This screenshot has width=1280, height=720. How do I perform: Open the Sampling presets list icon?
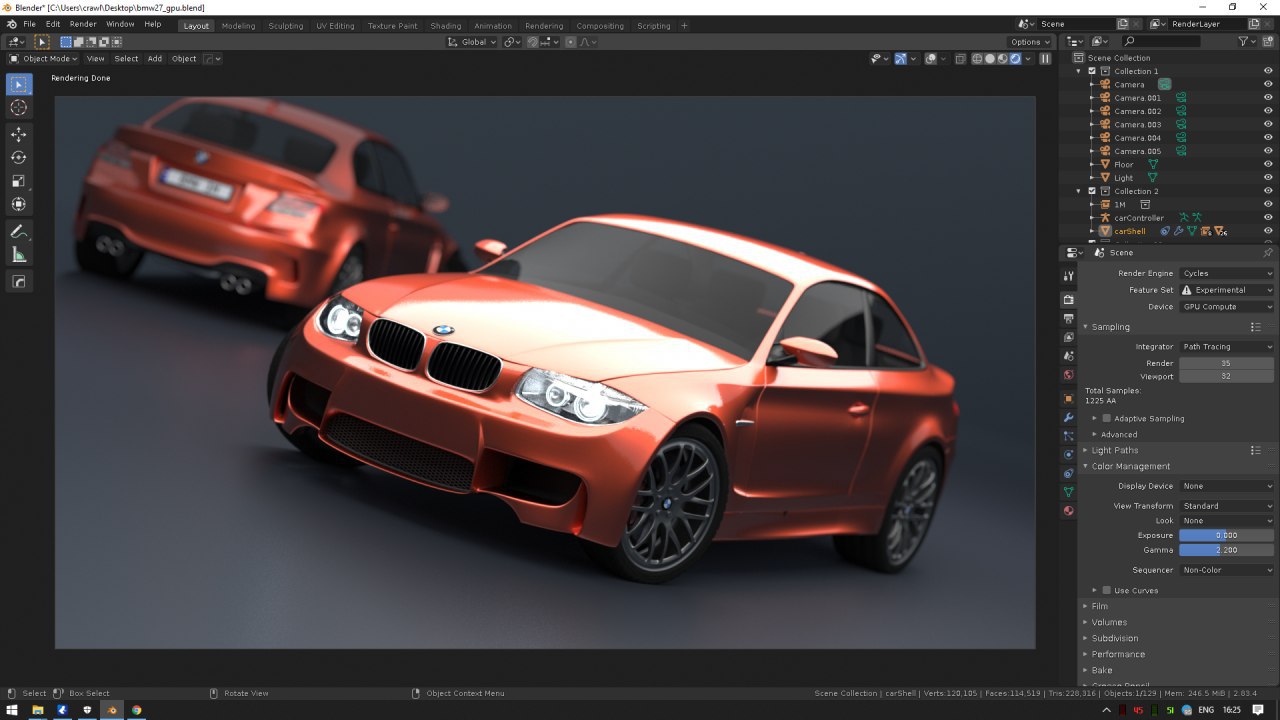(1255, 327)
